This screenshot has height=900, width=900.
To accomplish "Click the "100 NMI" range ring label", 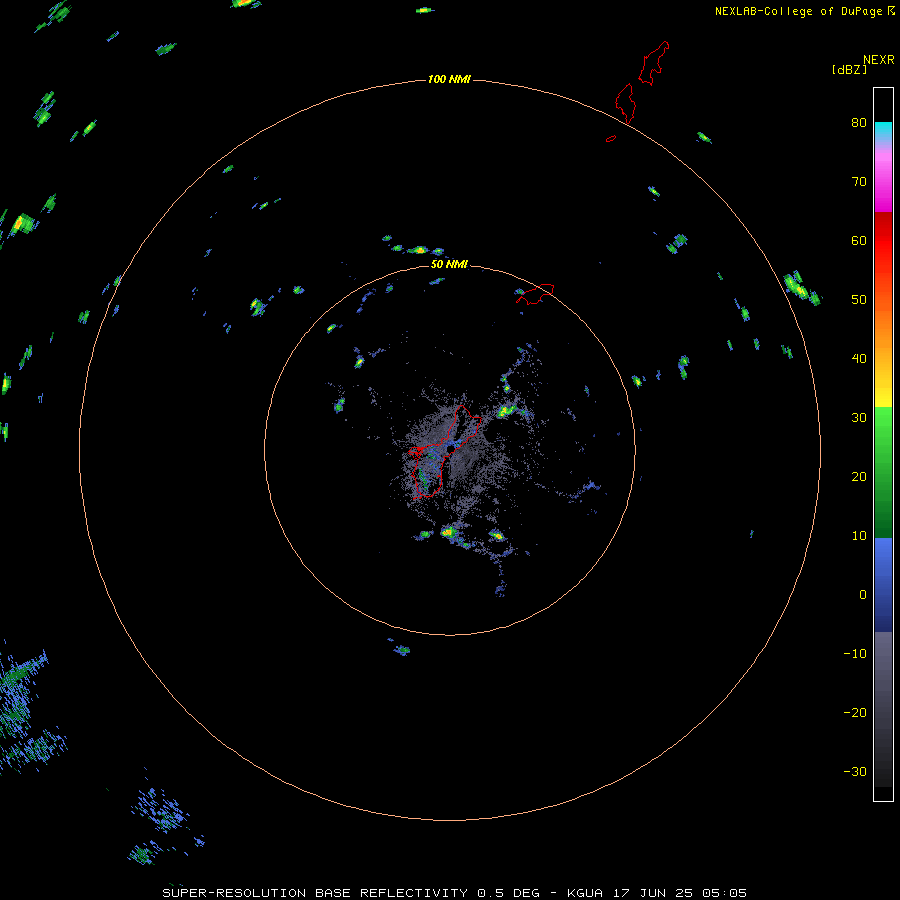I will [x=449, y=79].
